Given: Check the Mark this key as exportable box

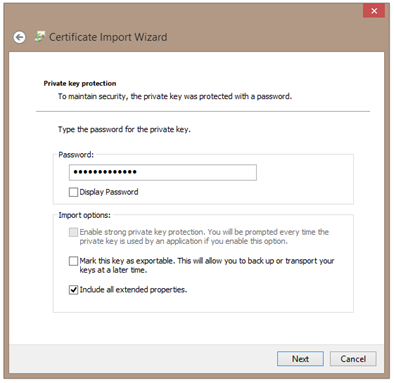Looking at the screenshot, I should pyautogui.click(x=73, y=261).
